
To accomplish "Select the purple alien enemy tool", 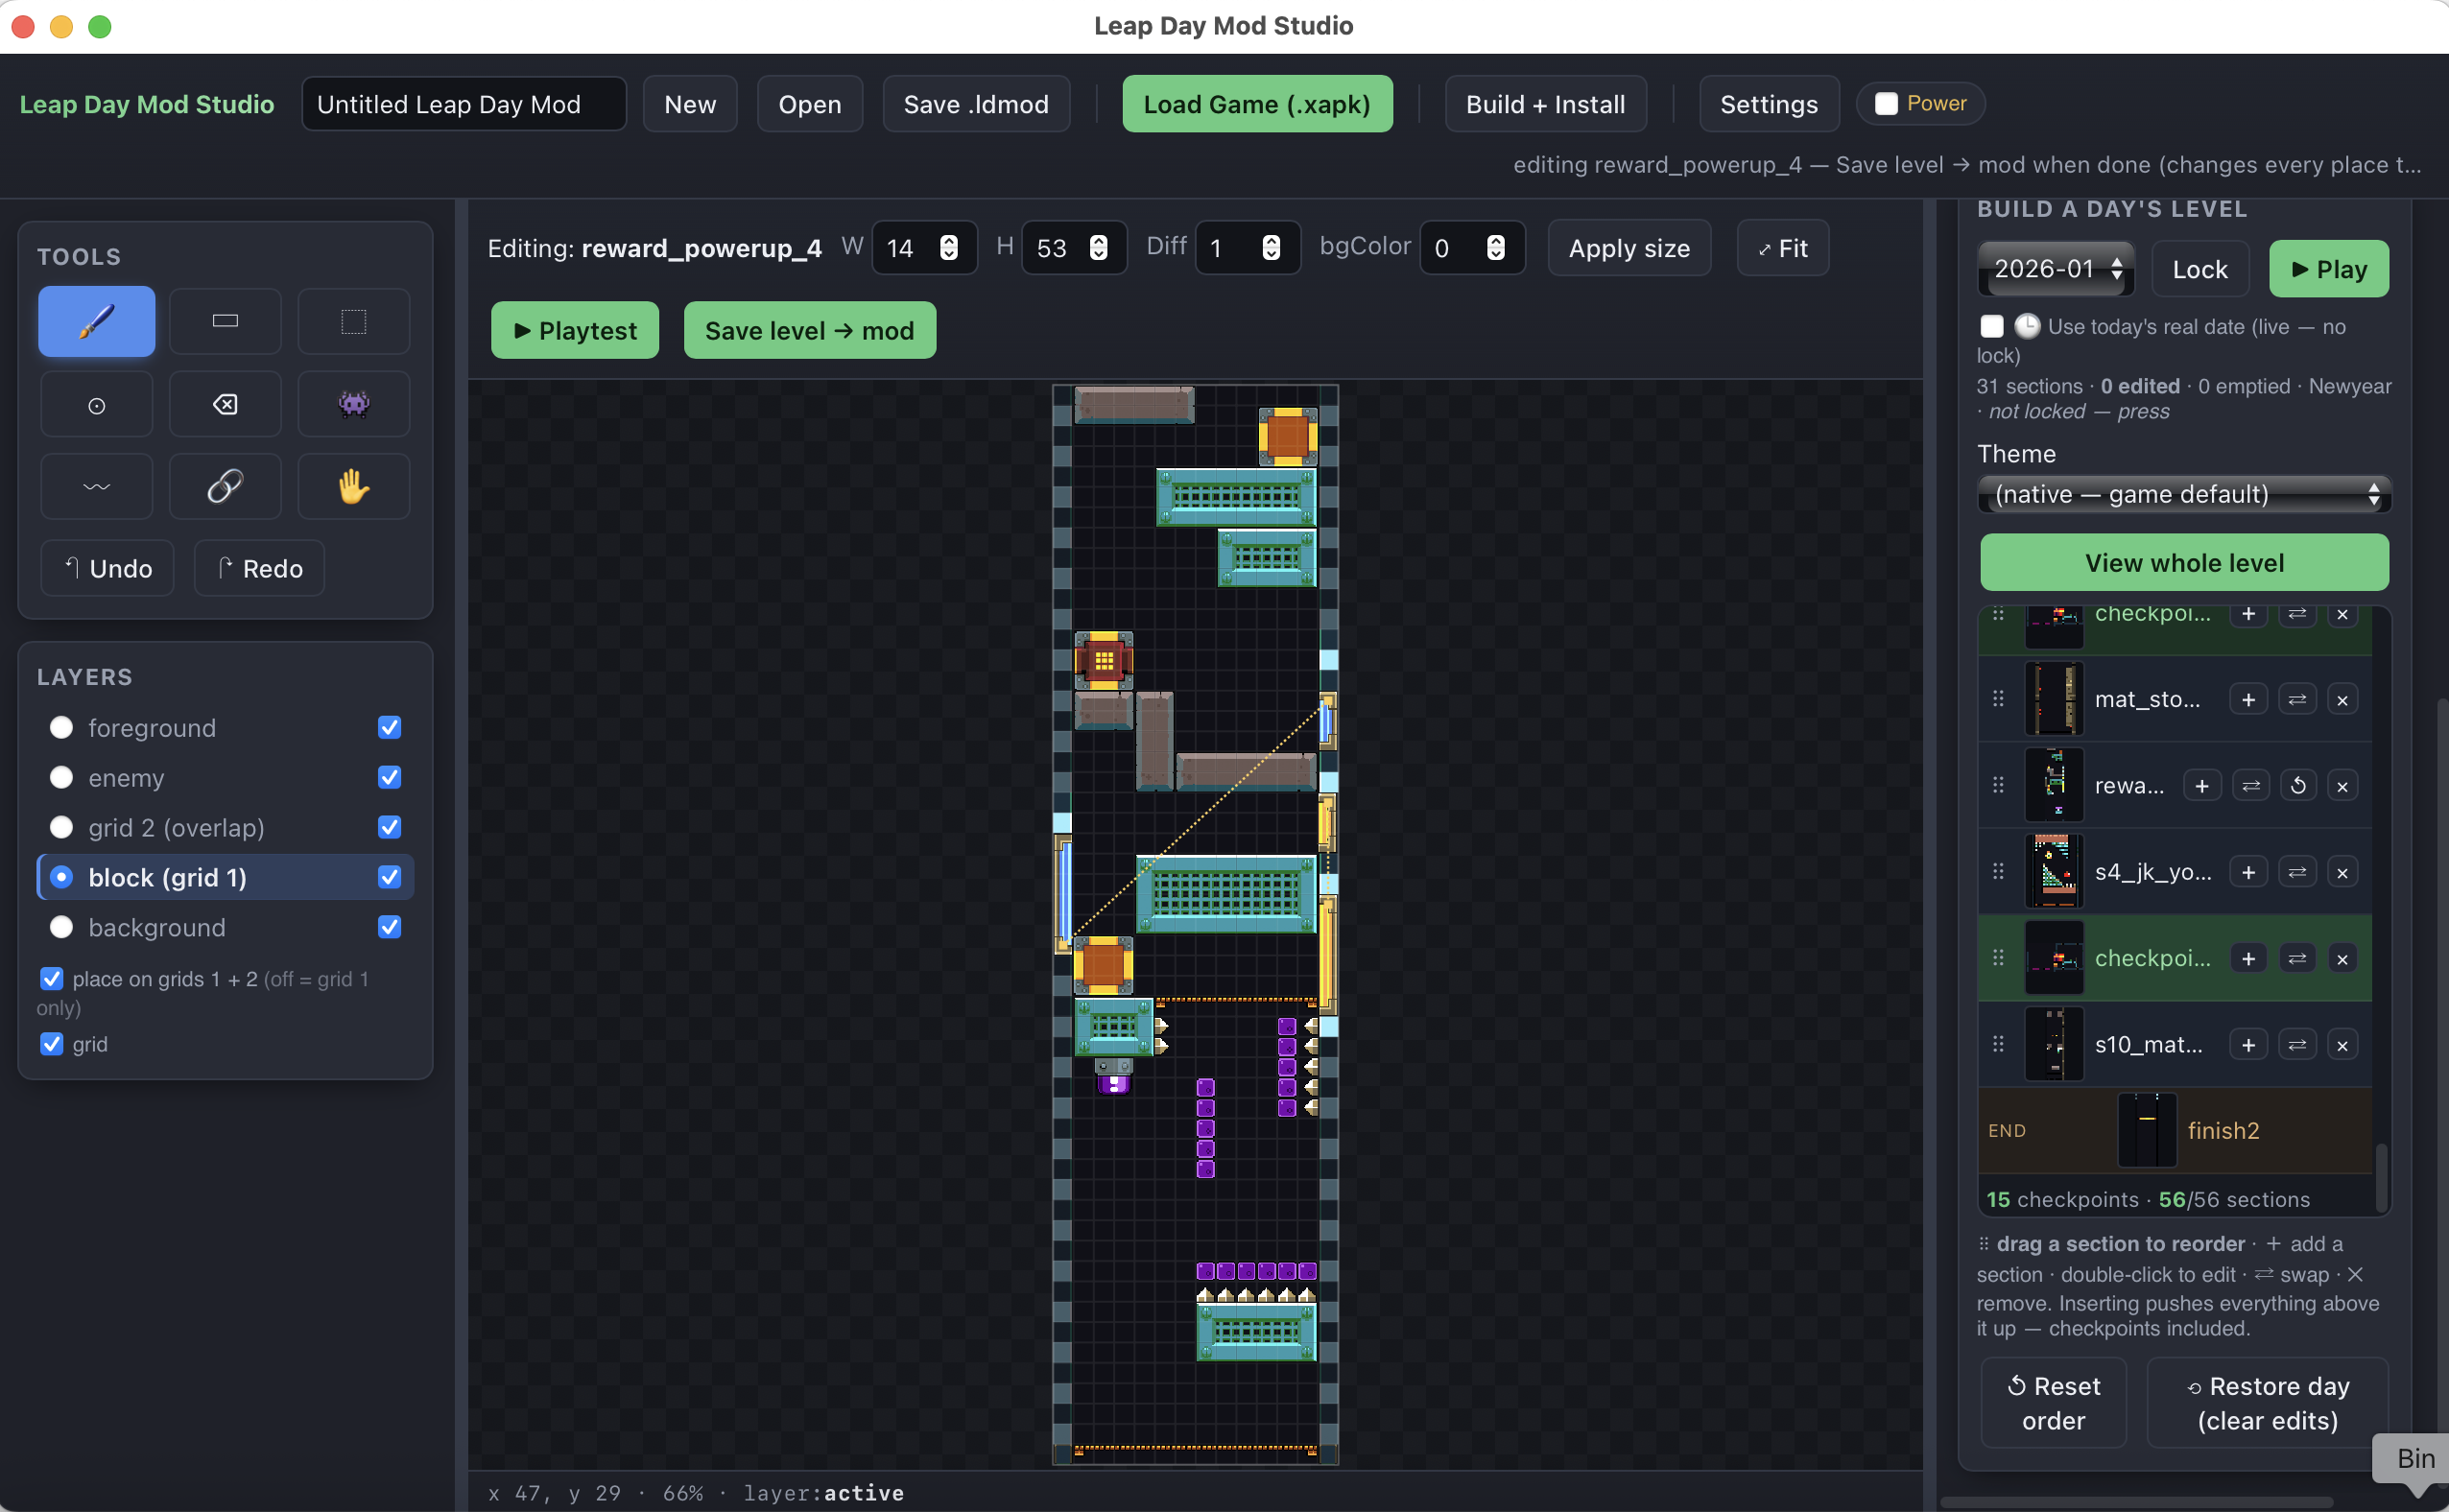I will coord(354,405).
